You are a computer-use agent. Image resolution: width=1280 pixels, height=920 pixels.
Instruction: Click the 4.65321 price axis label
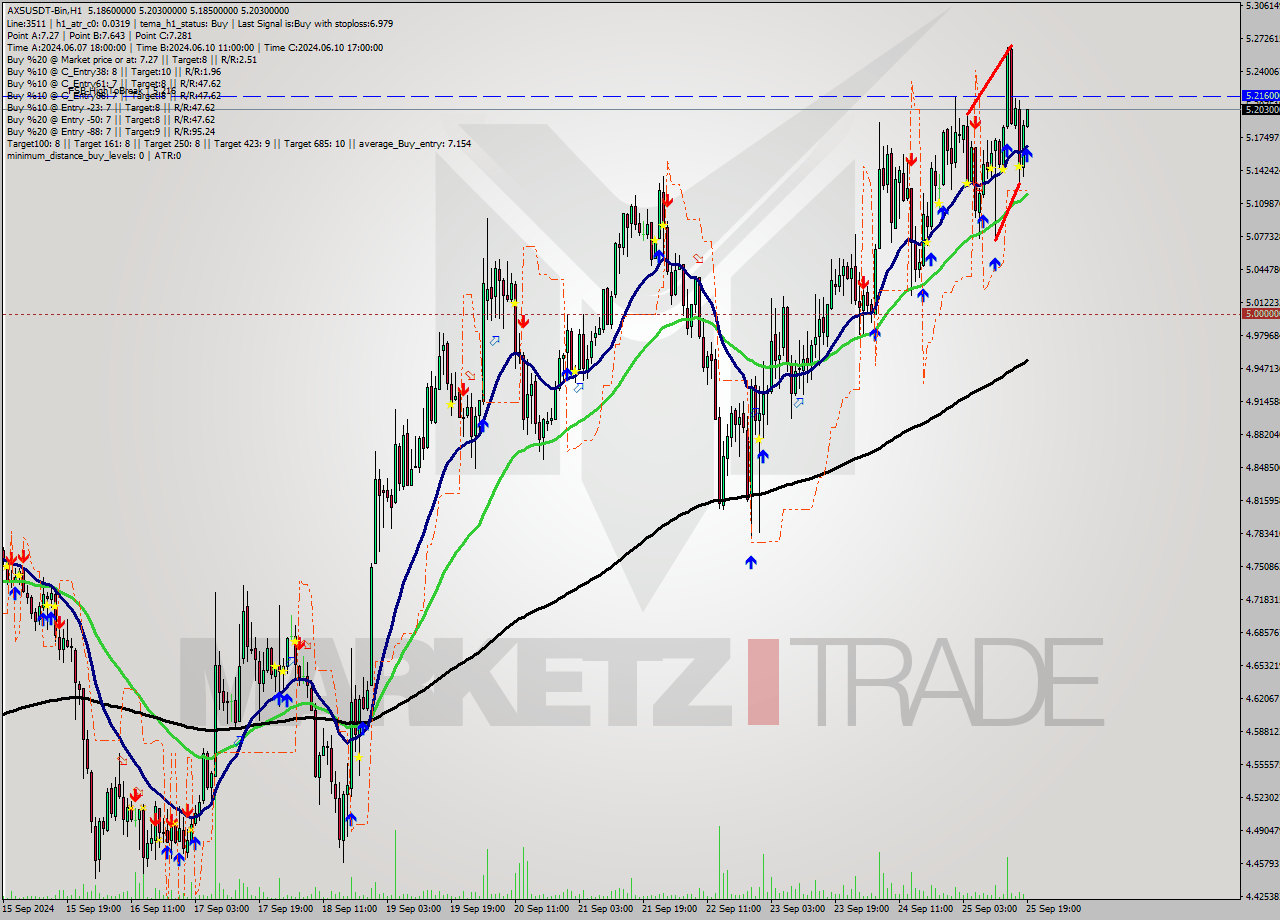click(x=1262, y=665)
